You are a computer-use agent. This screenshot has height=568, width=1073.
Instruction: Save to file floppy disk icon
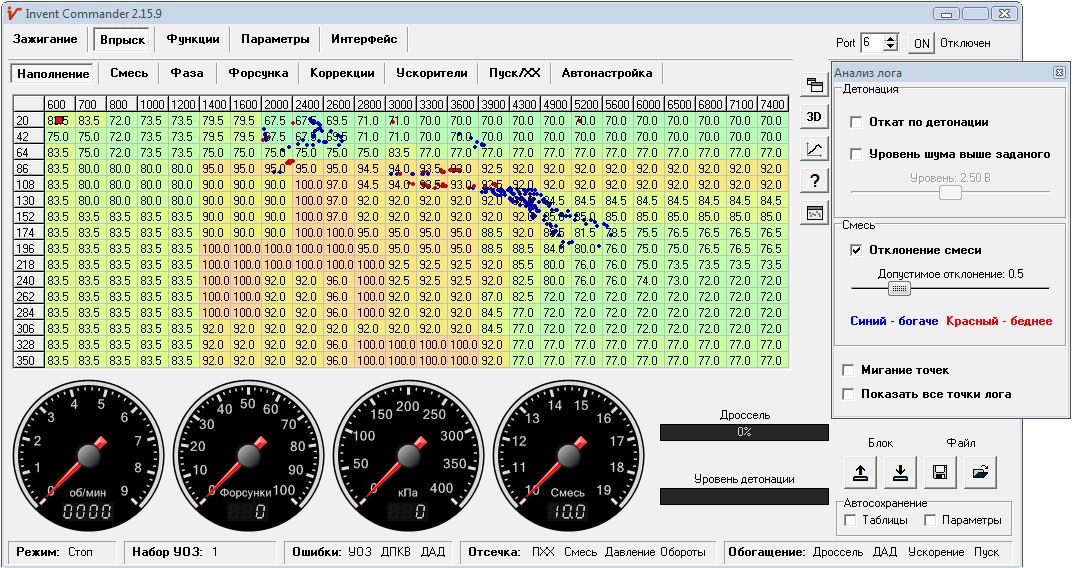pyautogui.click(x=940, y=472)
